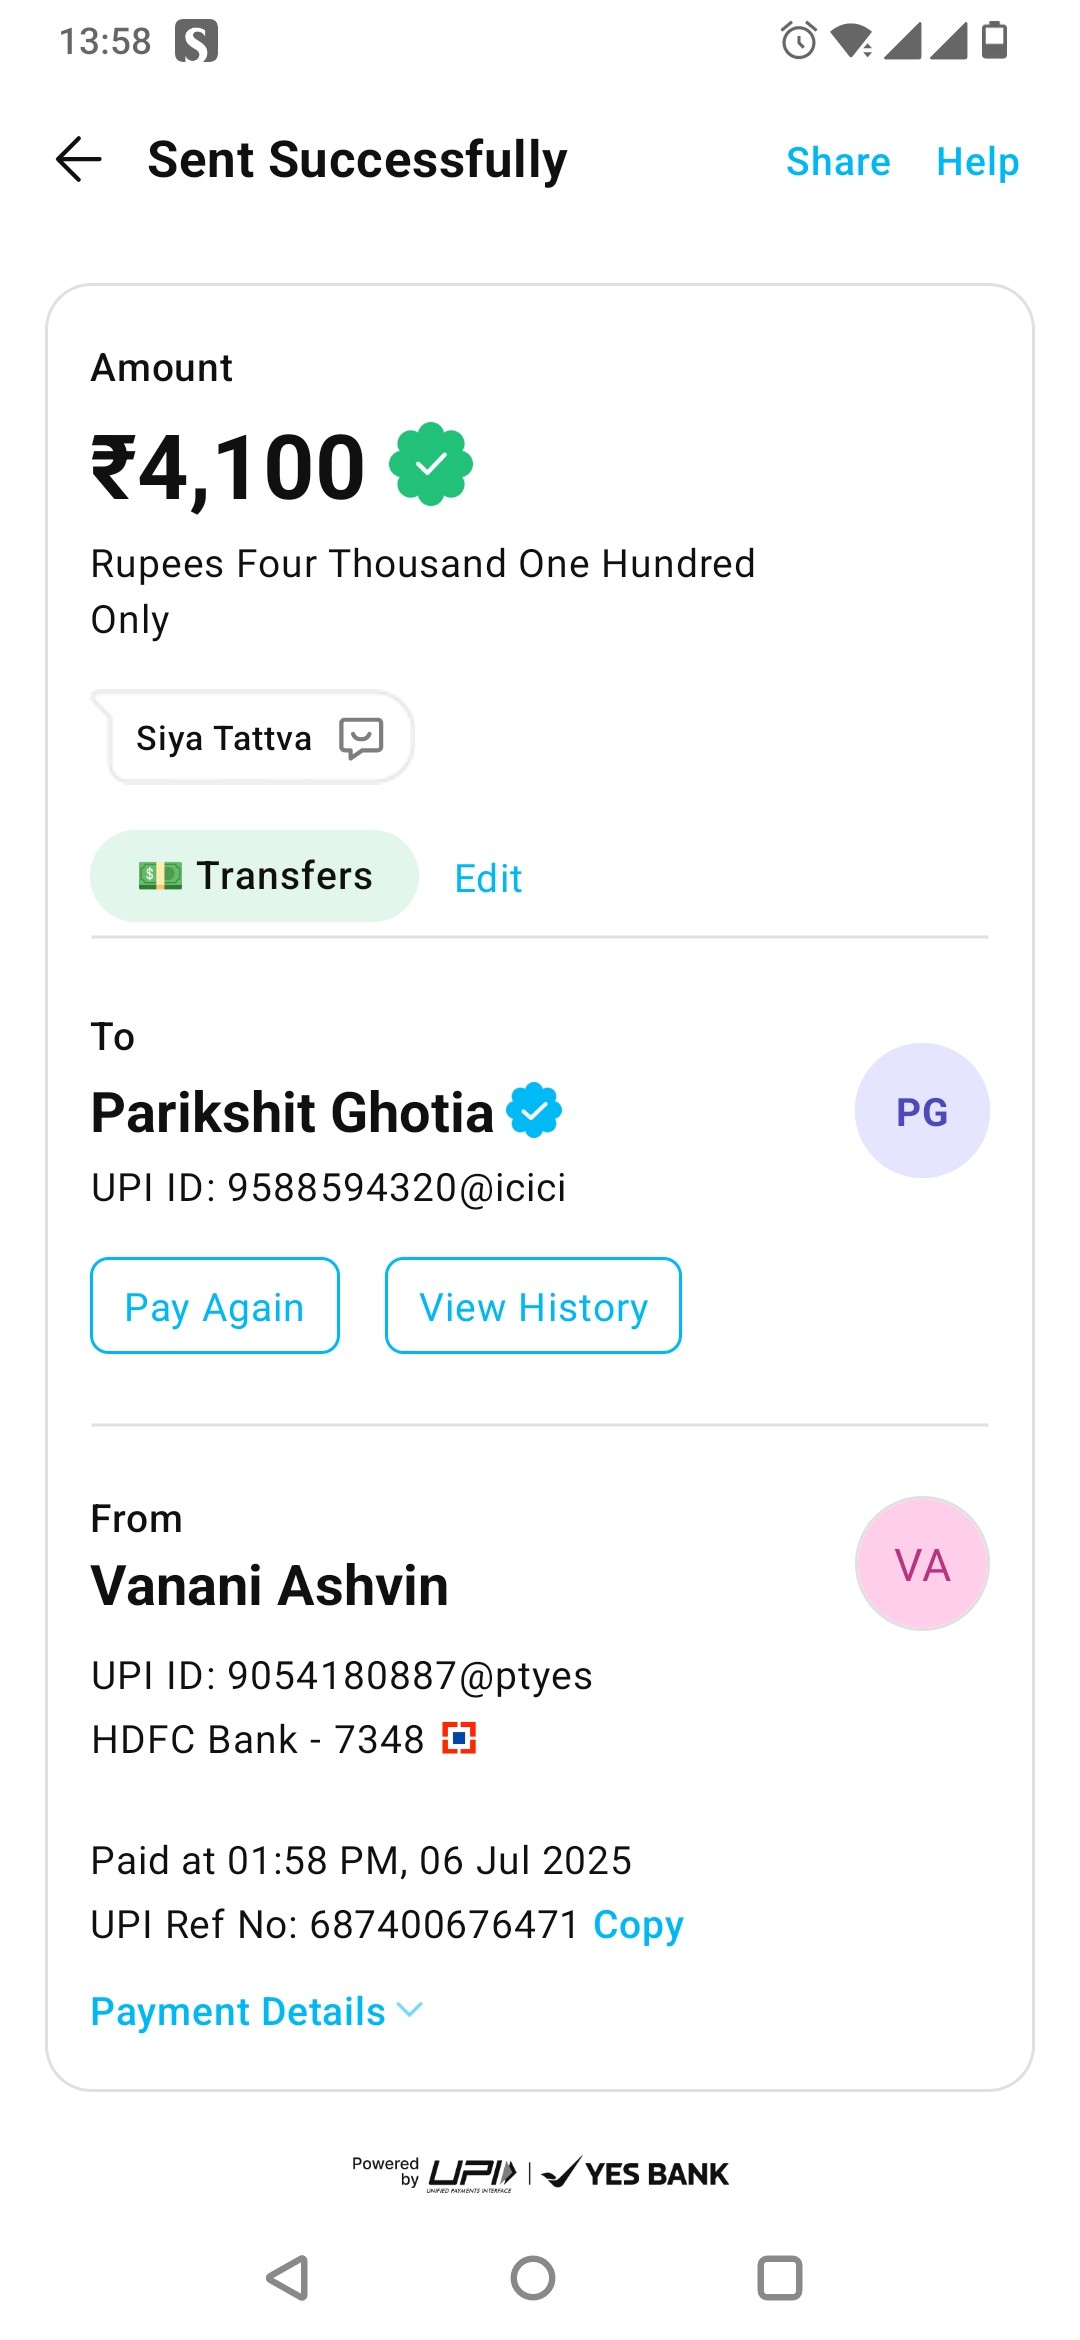This screenshot has height=2340, width=1080.
Task: Expand the Payment Details section
Action: click(x=257, y=2012)
